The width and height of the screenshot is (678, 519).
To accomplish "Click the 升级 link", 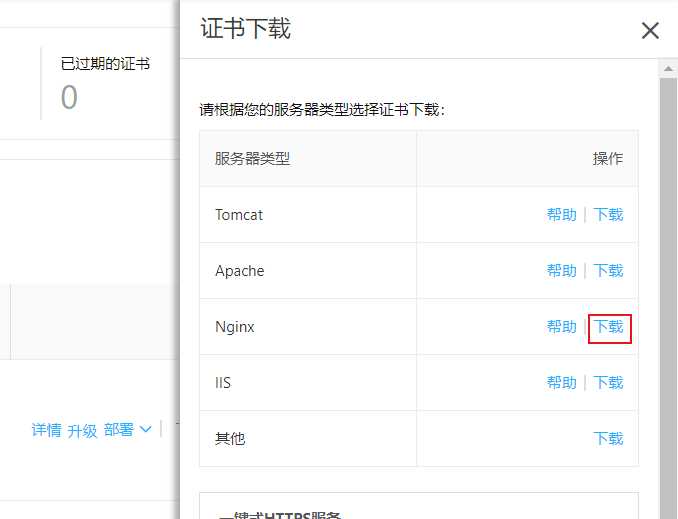I will coord(82,430).
